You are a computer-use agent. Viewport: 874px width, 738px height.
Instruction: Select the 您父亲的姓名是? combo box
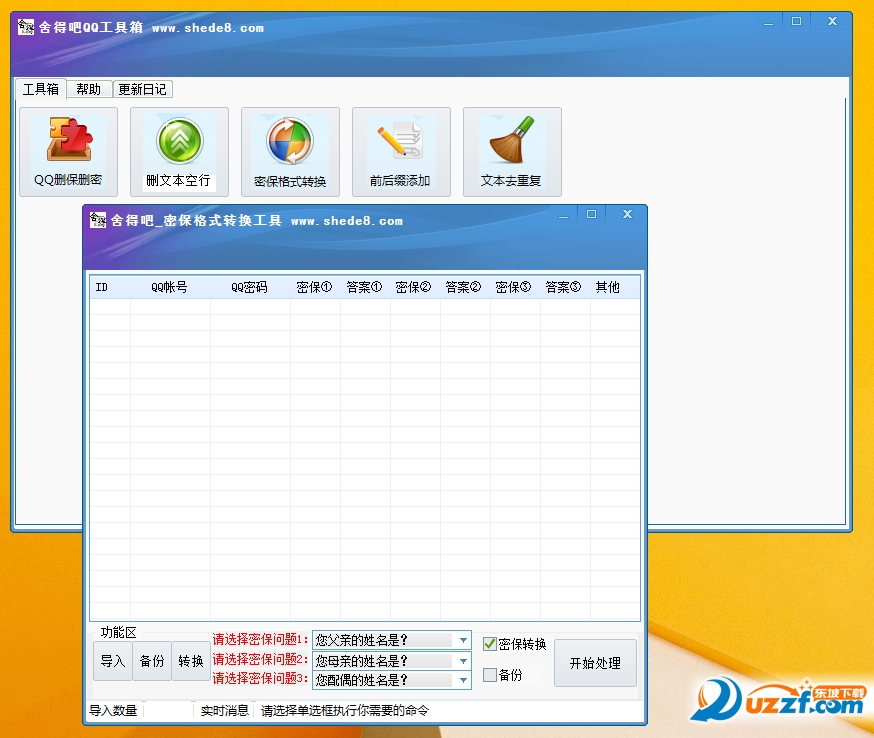coord(392,640)
